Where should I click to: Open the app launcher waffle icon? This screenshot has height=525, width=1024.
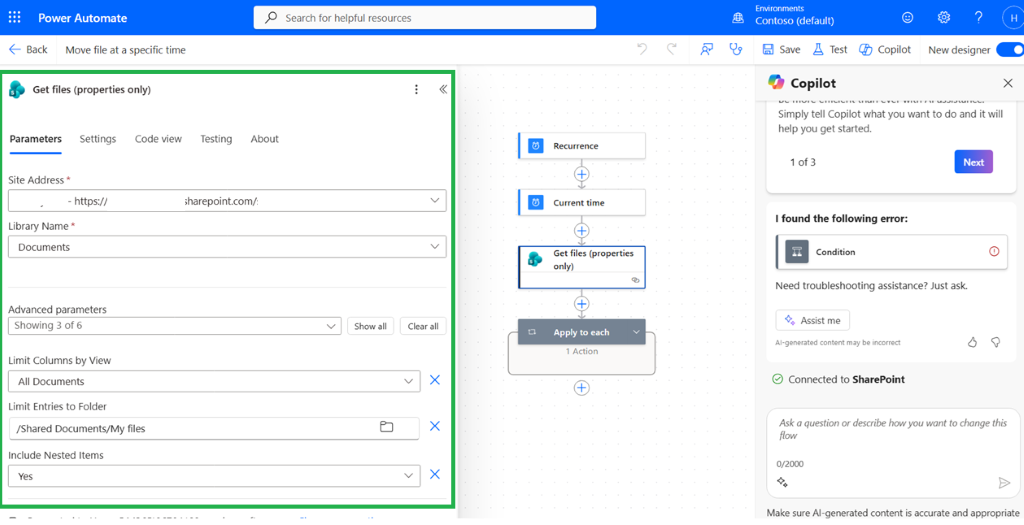(14, 18)
